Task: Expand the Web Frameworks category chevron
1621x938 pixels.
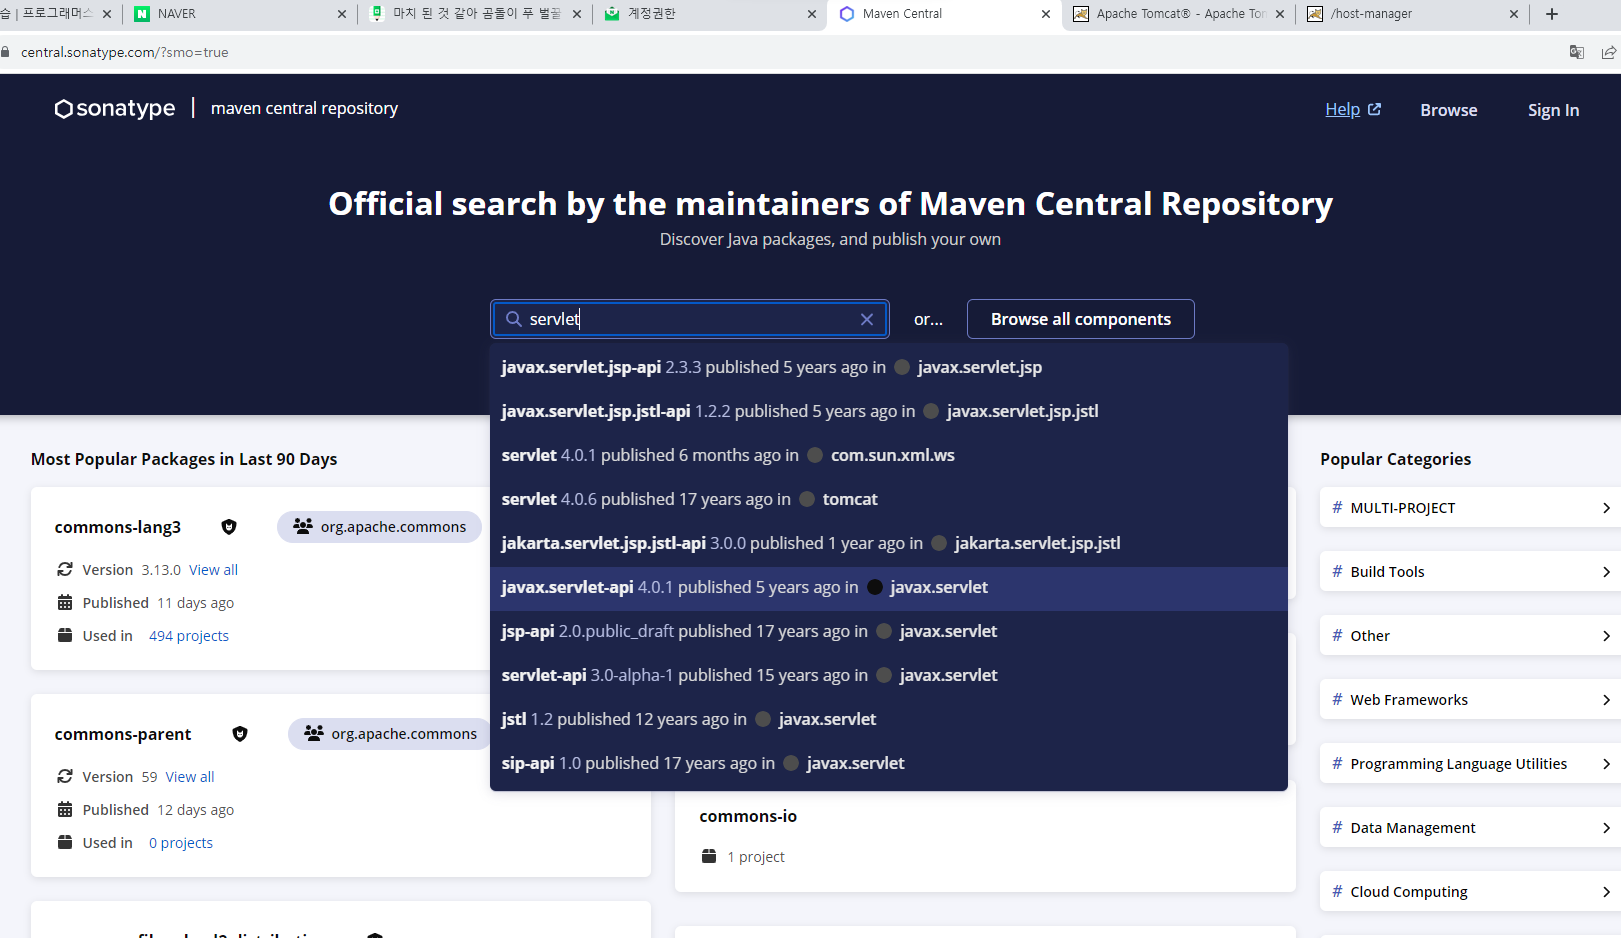Action: point(1606,700)
